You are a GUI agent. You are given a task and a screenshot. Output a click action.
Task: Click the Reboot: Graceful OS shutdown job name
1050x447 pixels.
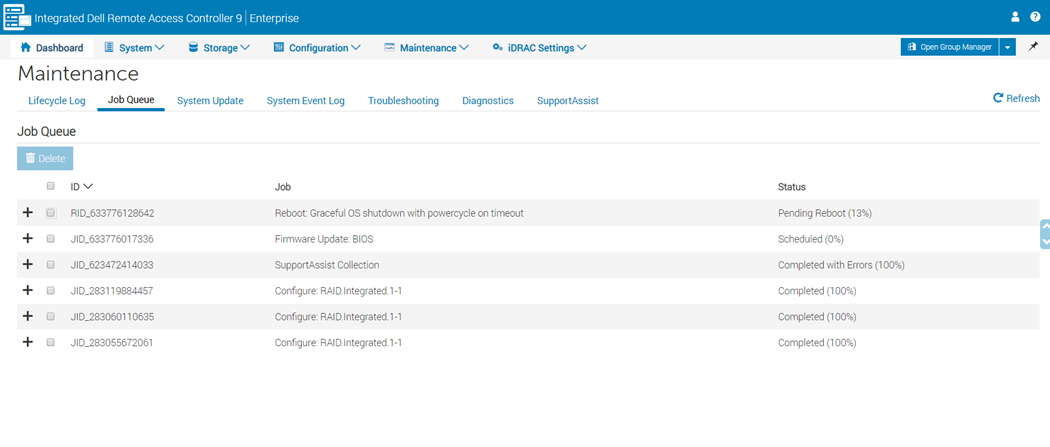click(399, 213)
